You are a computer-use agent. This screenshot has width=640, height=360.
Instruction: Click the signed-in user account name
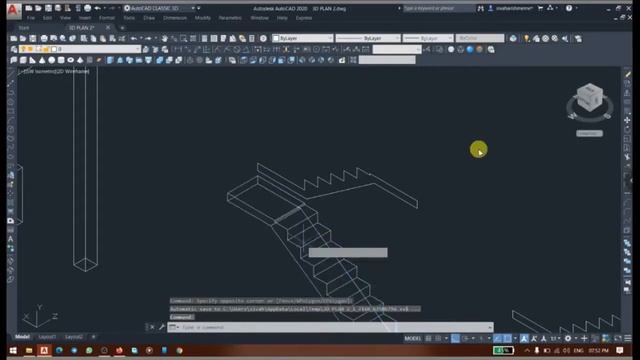pyautogui.click(x=514, y=8)
